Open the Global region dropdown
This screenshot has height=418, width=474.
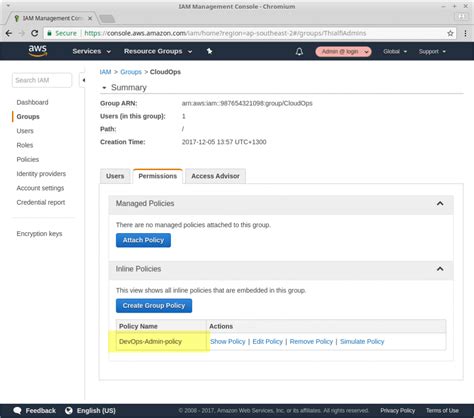(395, 51)
